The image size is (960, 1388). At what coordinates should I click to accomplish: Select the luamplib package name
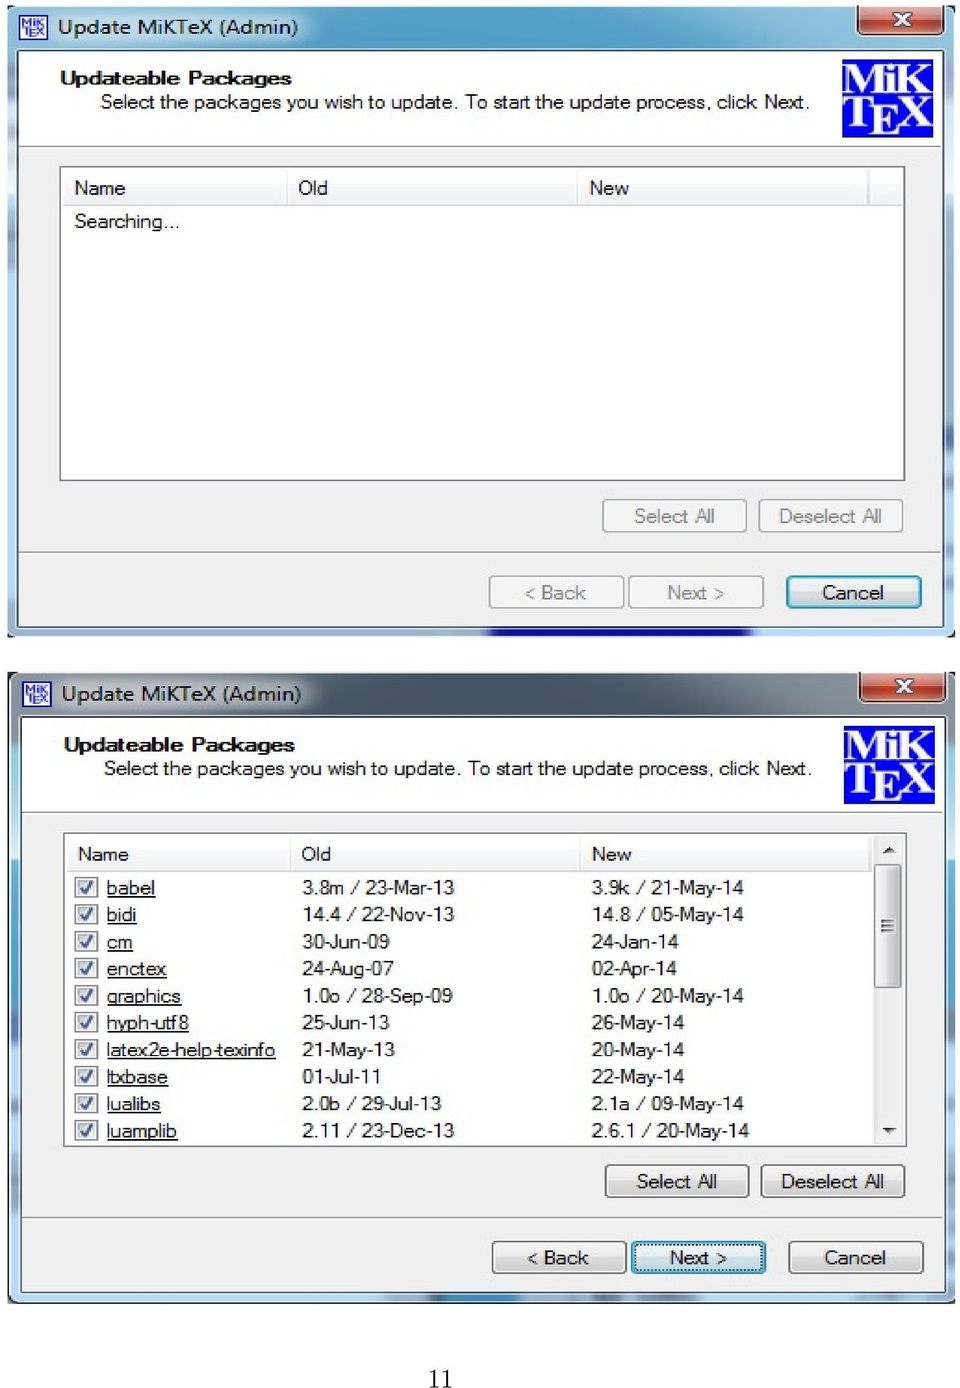[141, 1130]
